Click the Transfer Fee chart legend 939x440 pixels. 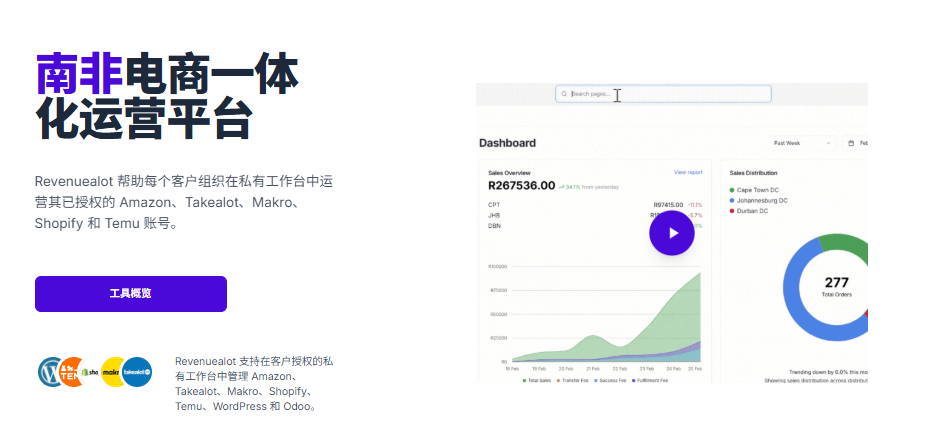point(573,380)
